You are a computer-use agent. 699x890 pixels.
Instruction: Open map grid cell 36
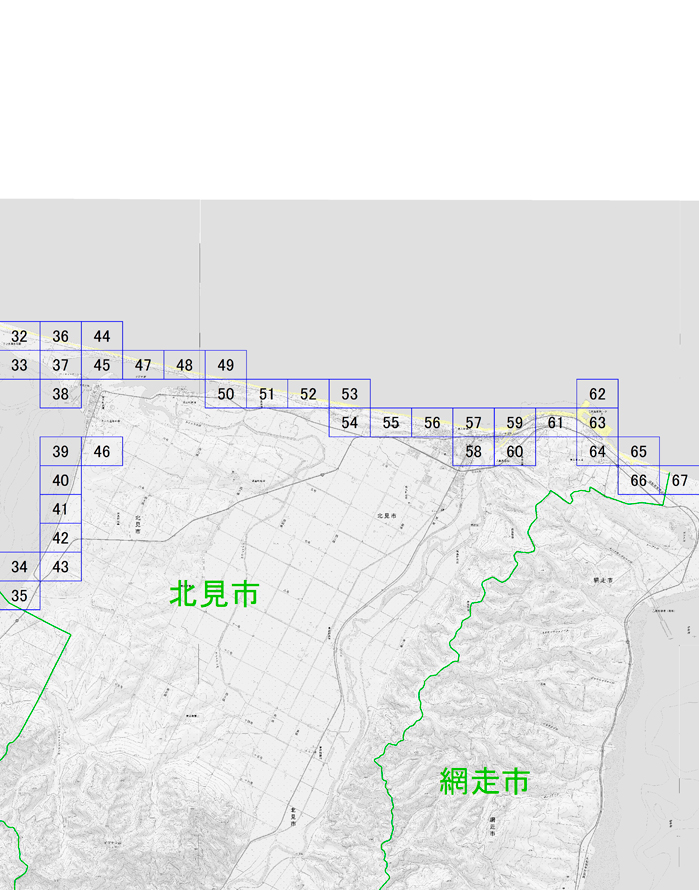pos(61,336)
